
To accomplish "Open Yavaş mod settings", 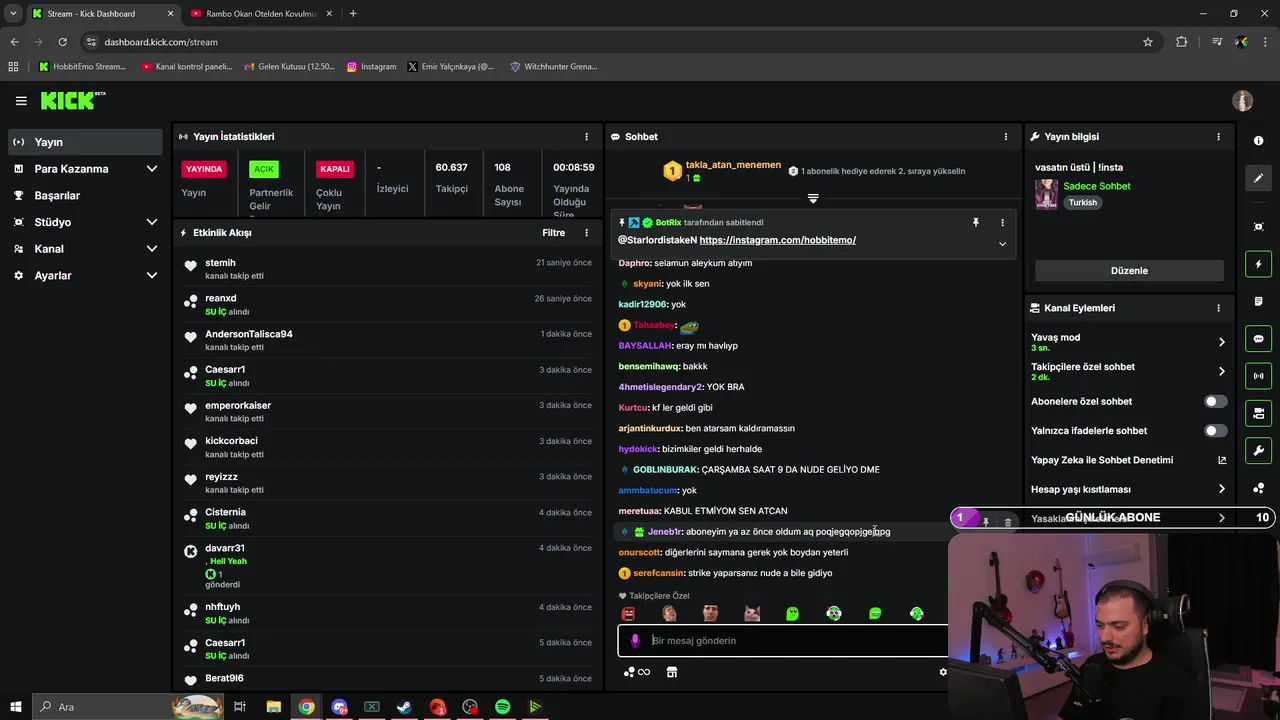I will pos(1128,342).
